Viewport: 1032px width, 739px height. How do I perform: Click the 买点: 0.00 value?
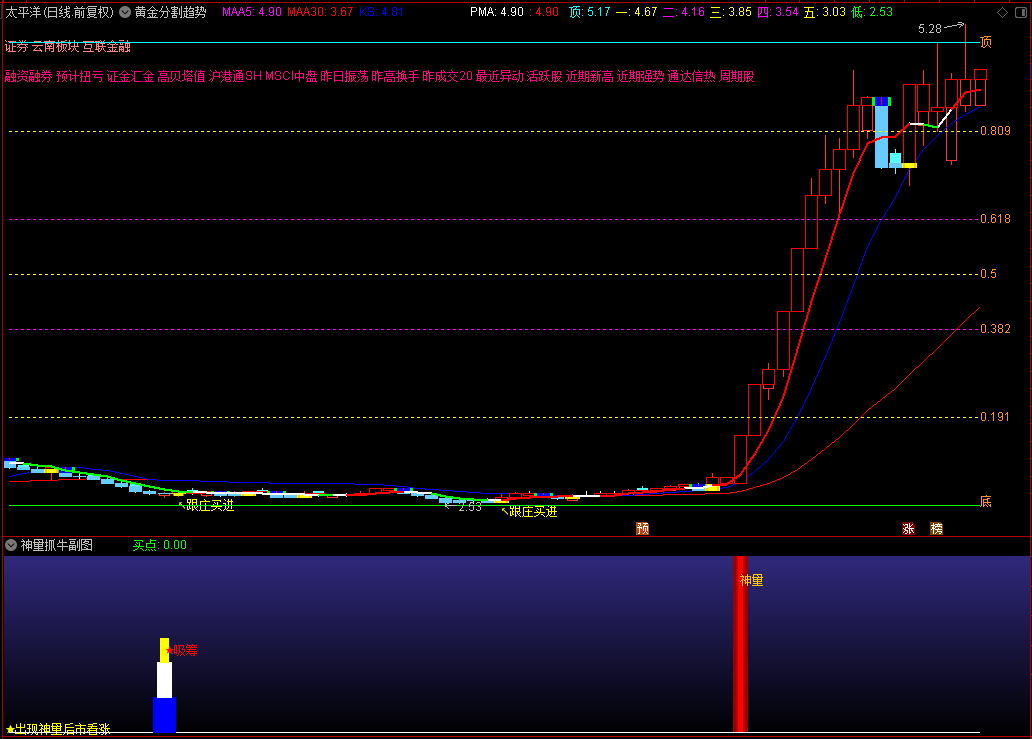click(x=160, y=545)
